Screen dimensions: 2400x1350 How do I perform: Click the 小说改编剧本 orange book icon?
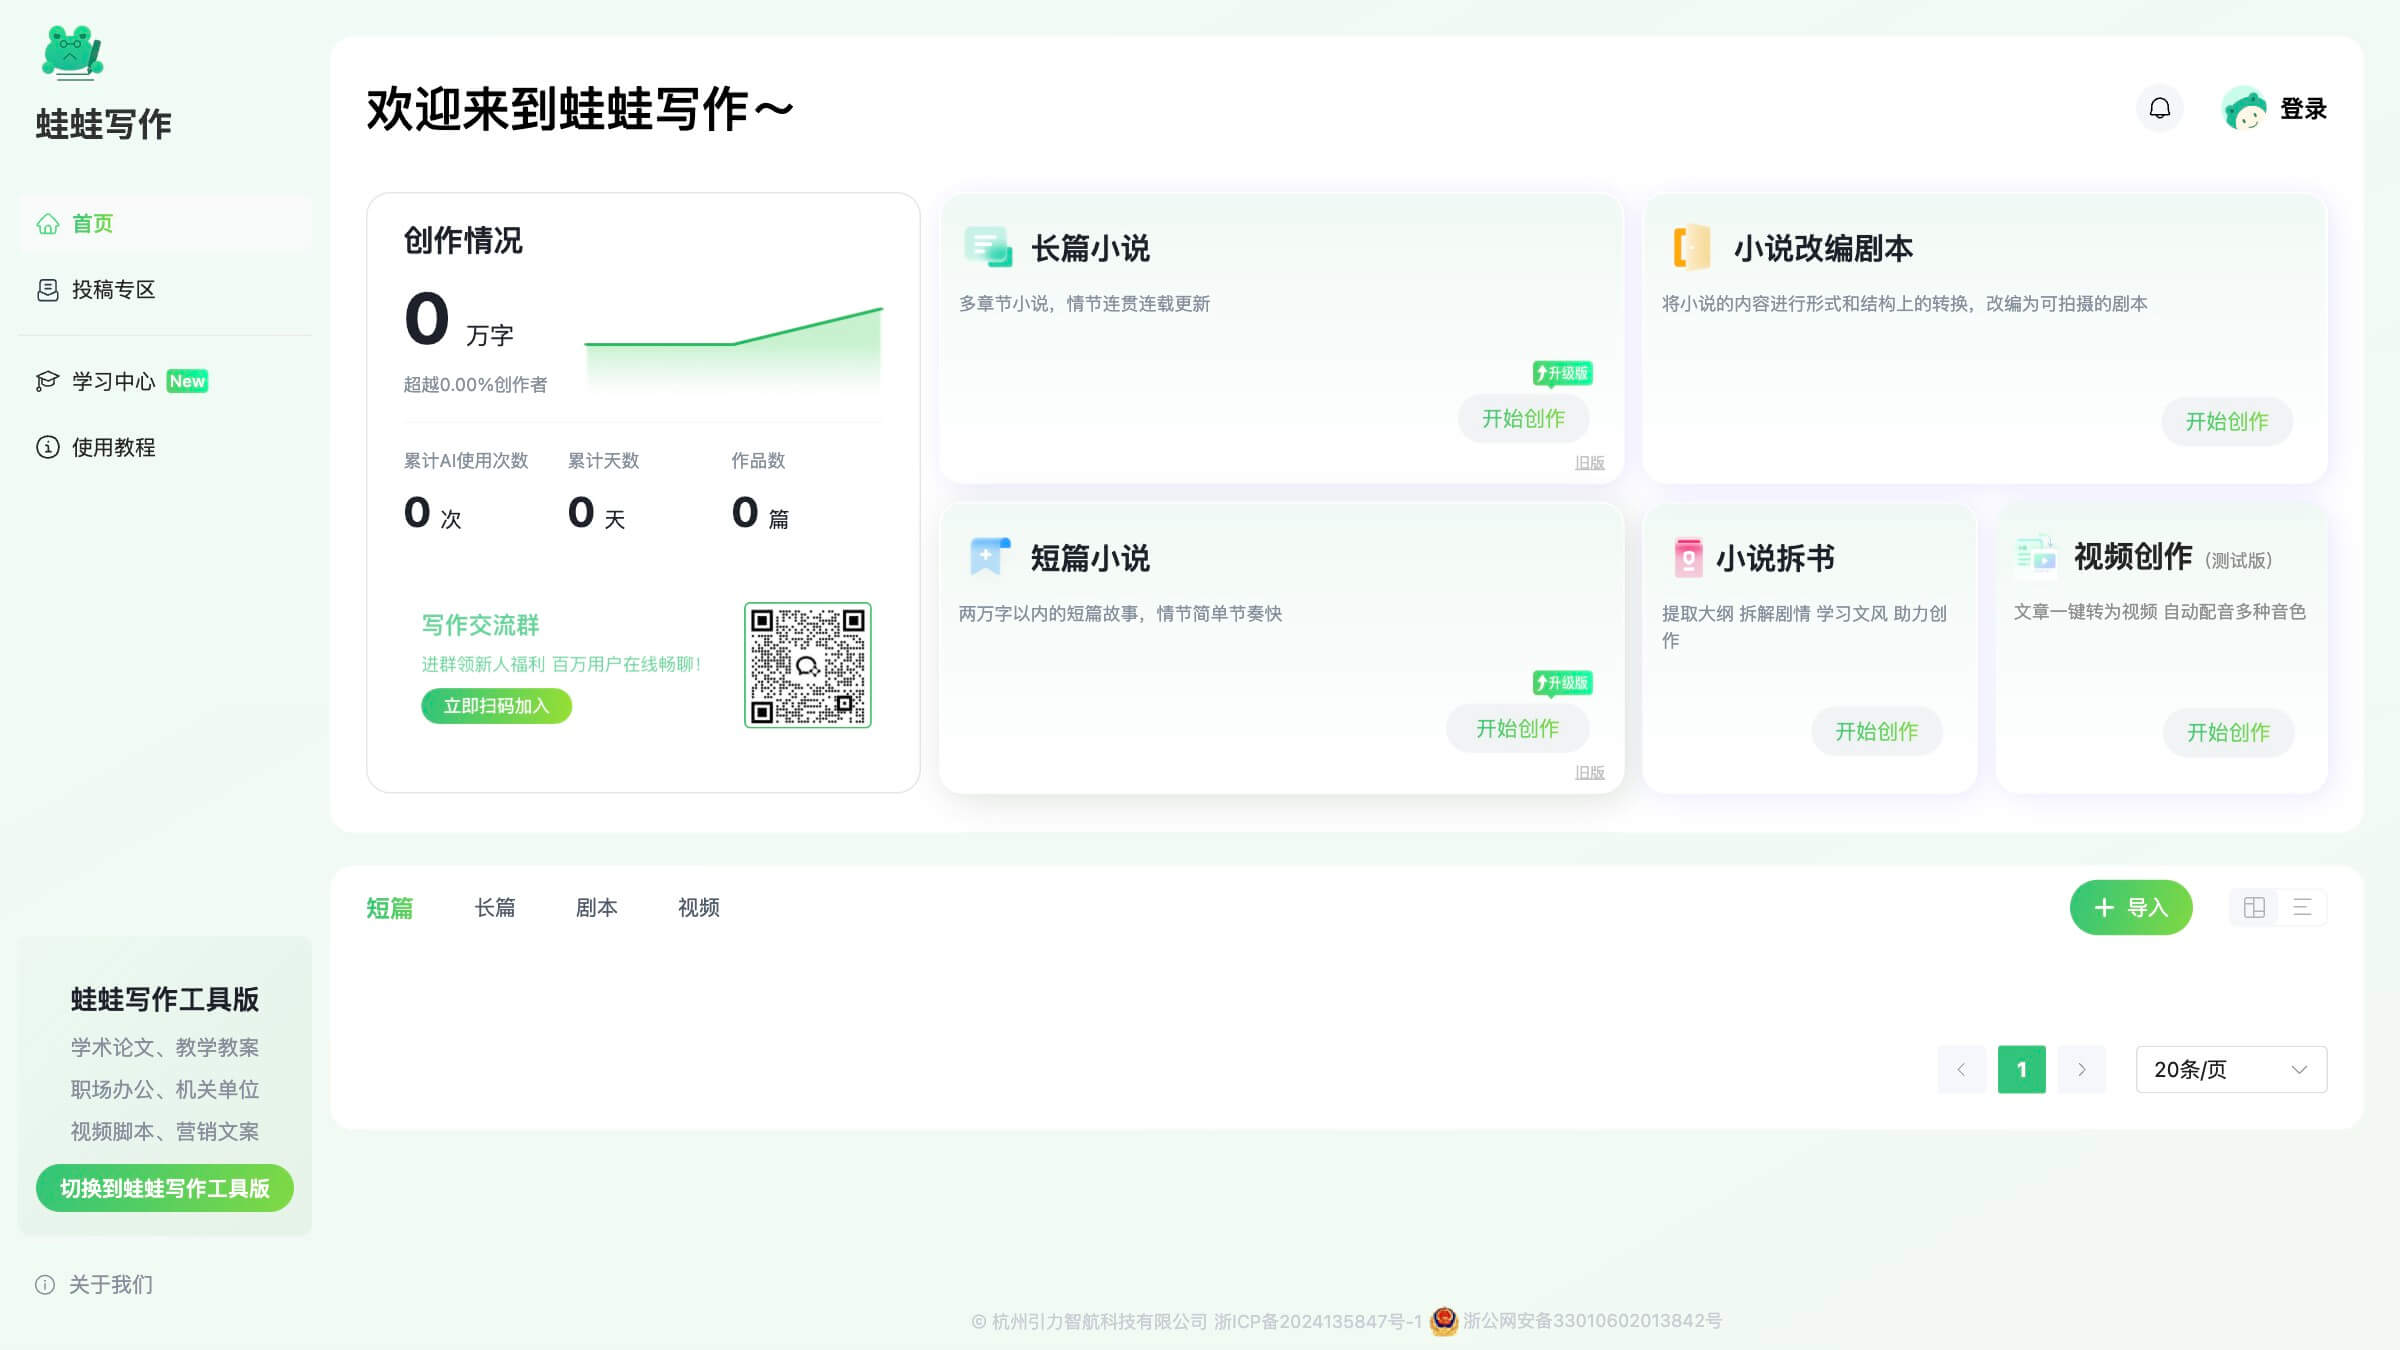[x=1690, y=247]
